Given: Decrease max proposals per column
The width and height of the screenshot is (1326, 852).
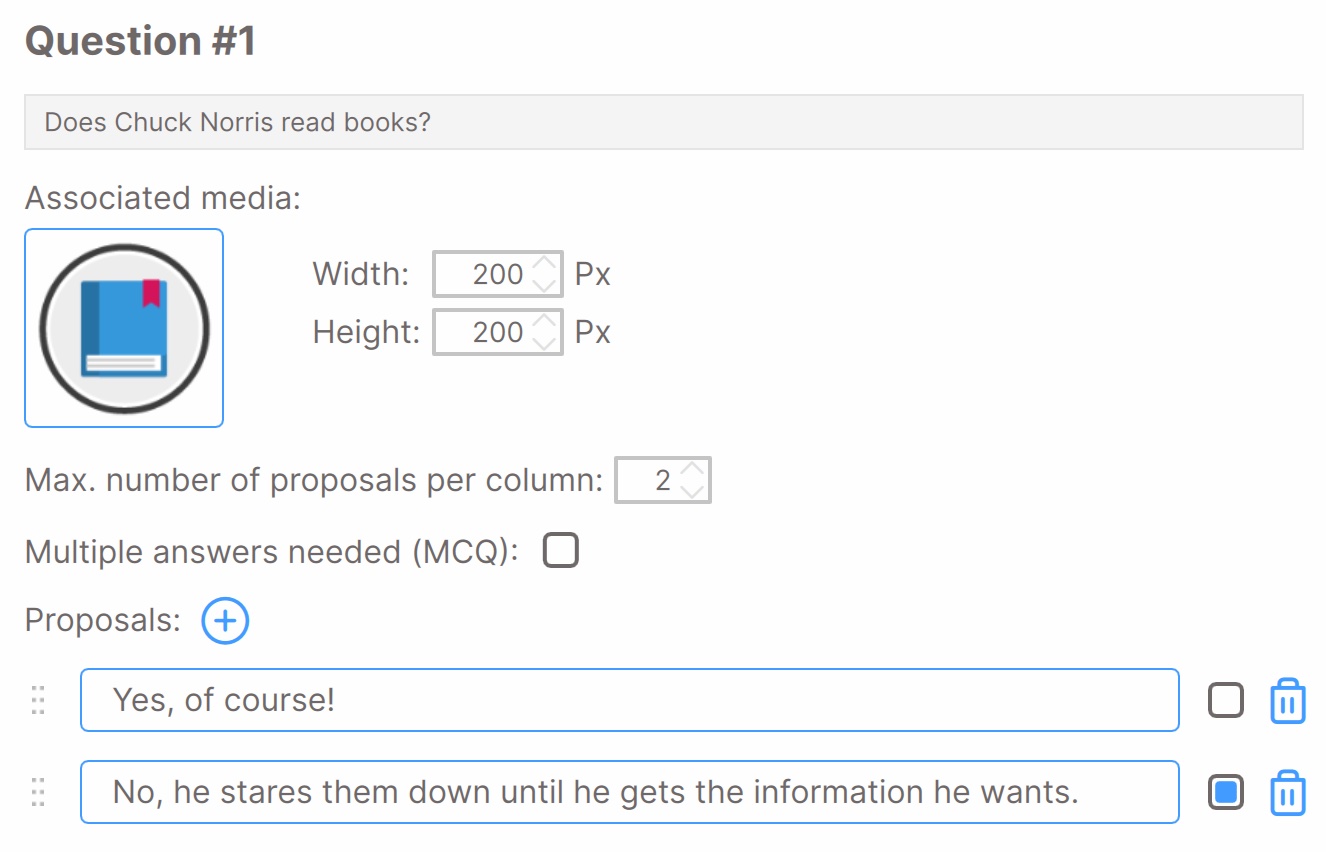Looking at the screenshot, I should pos(692,490).
